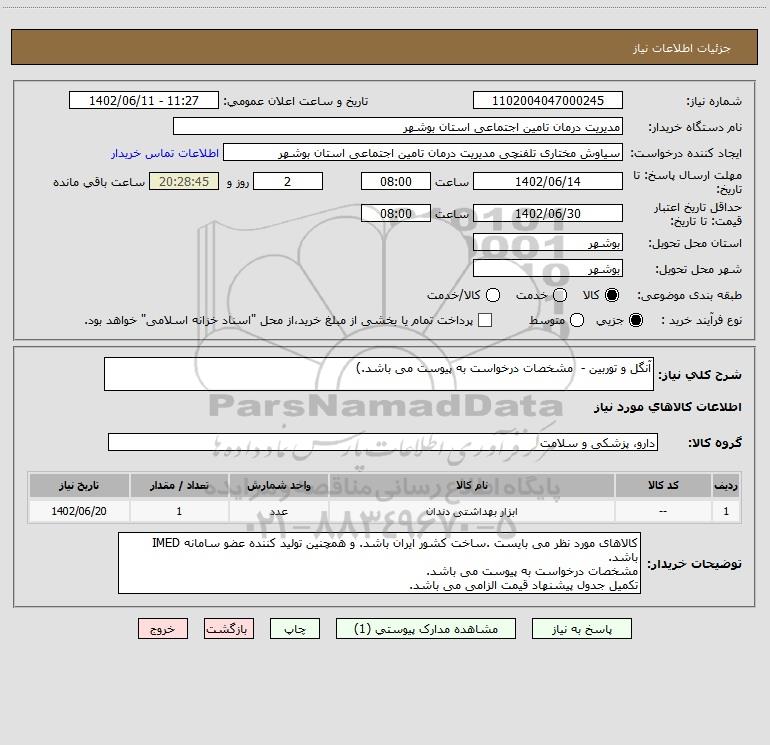Open the اطلاعات تماس خریدار link
770x745 pixels.
[x=165, y=153]
